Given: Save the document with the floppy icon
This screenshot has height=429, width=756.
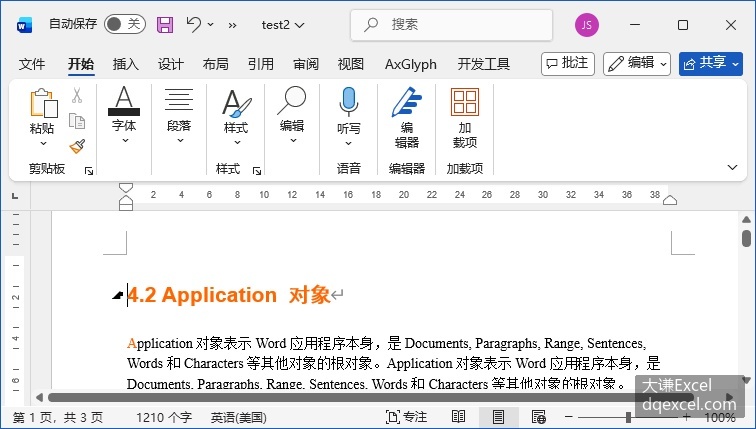Looking at the screenshot, I should (165, 25).
